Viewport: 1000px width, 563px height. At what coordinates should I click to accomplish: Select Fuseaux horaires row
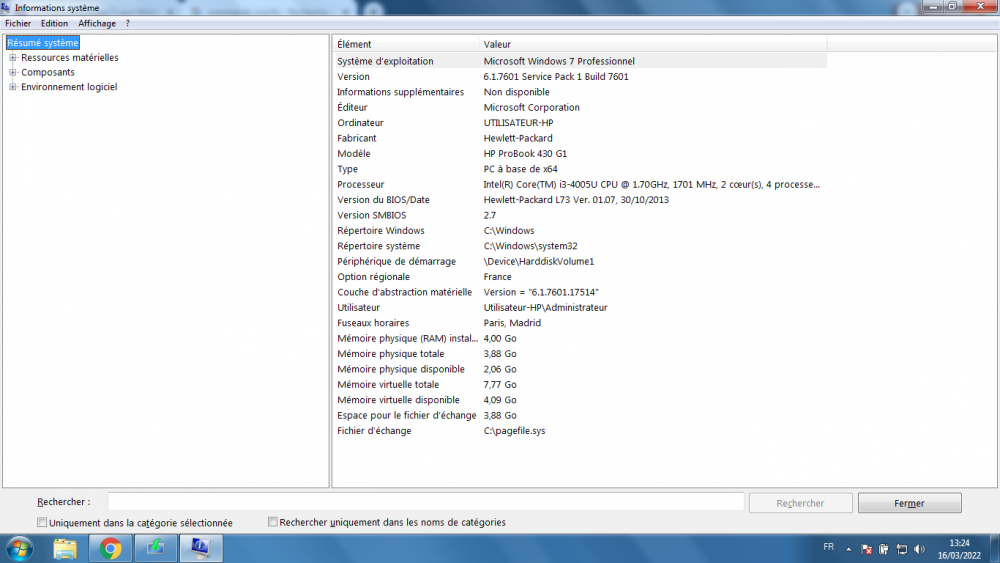point(580,323)
